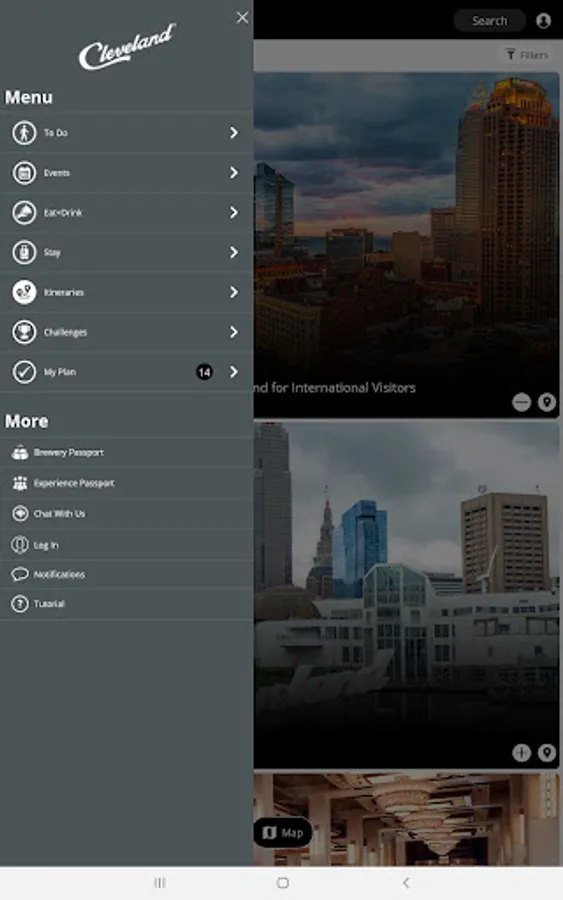Screen dimensions: 563x900
Task: Select Chat With Us
Action: [x=126, y=513]
